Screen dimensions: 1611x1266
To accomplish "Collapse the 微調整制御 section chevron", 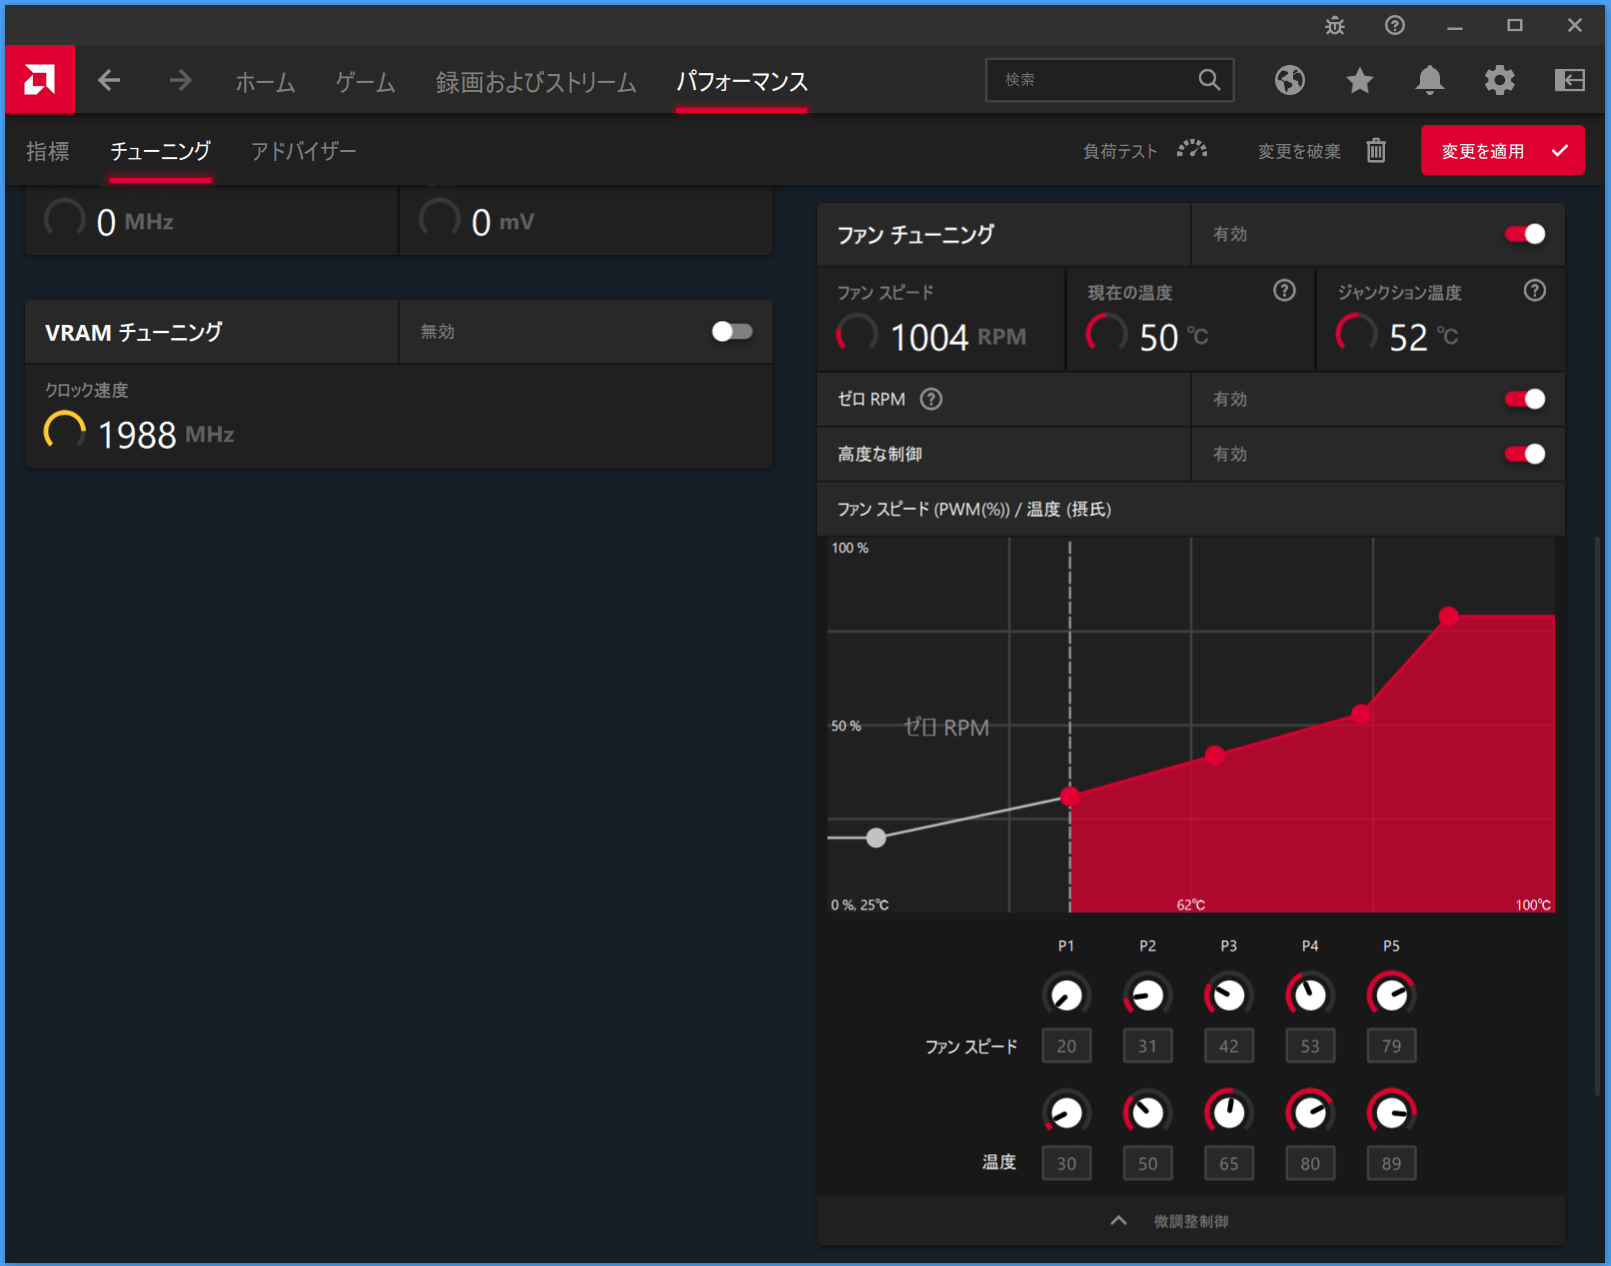I will [x=1119, y=1221].
